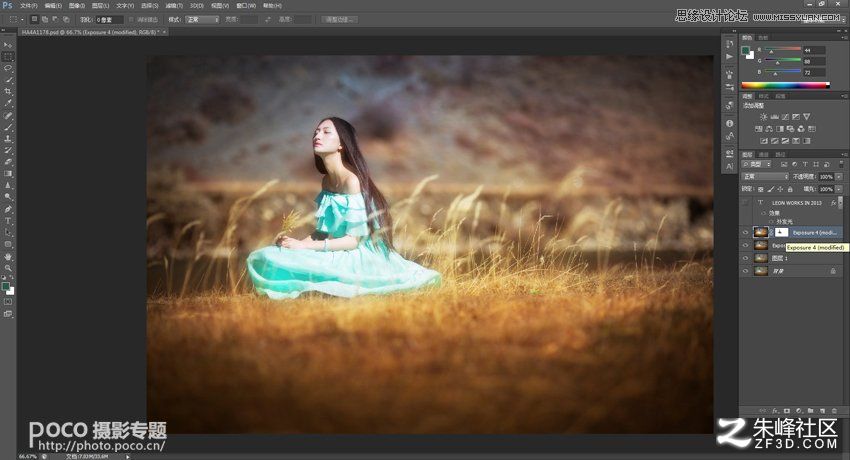The width and height of the screenshot is (850, 460).
Task: Open the Layers panel flyout menu
Action: (x=843, y=154)
